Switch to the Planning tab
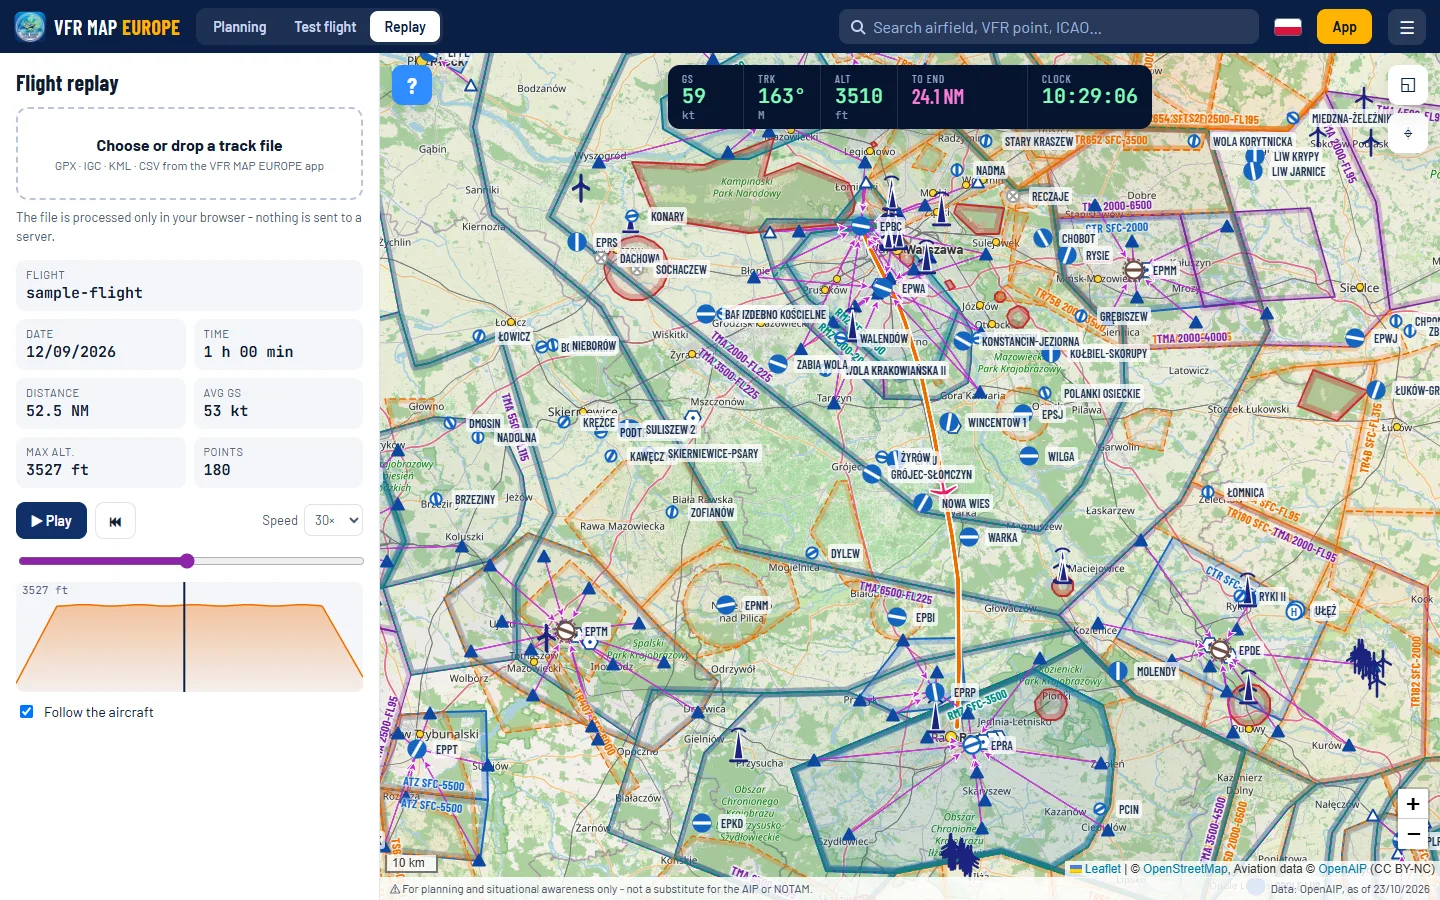Image resolution: width=1440 pixels, height=900 pixels. click(240, 27)
